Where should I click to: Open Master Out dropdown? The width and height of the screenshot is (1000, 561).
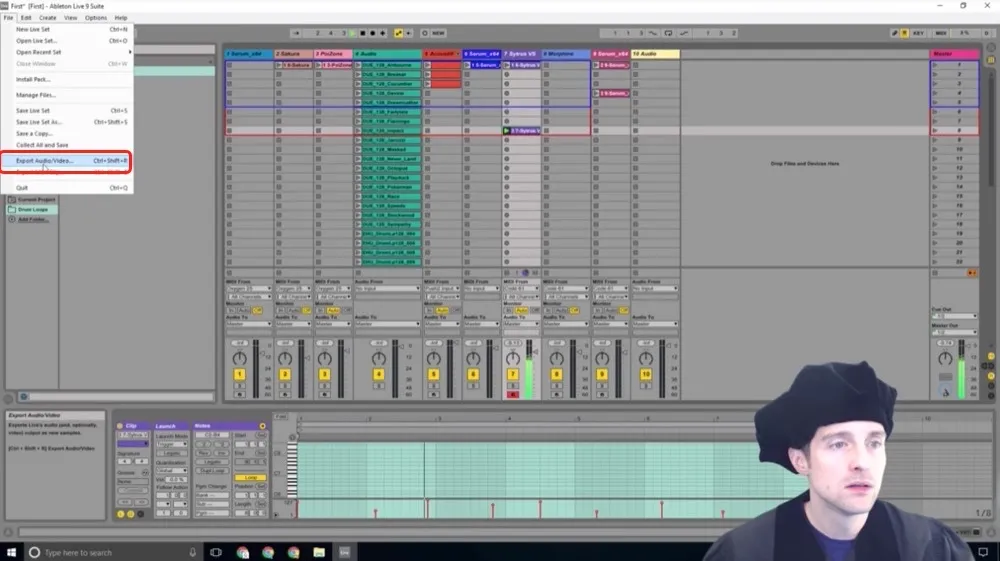[954, 332]
